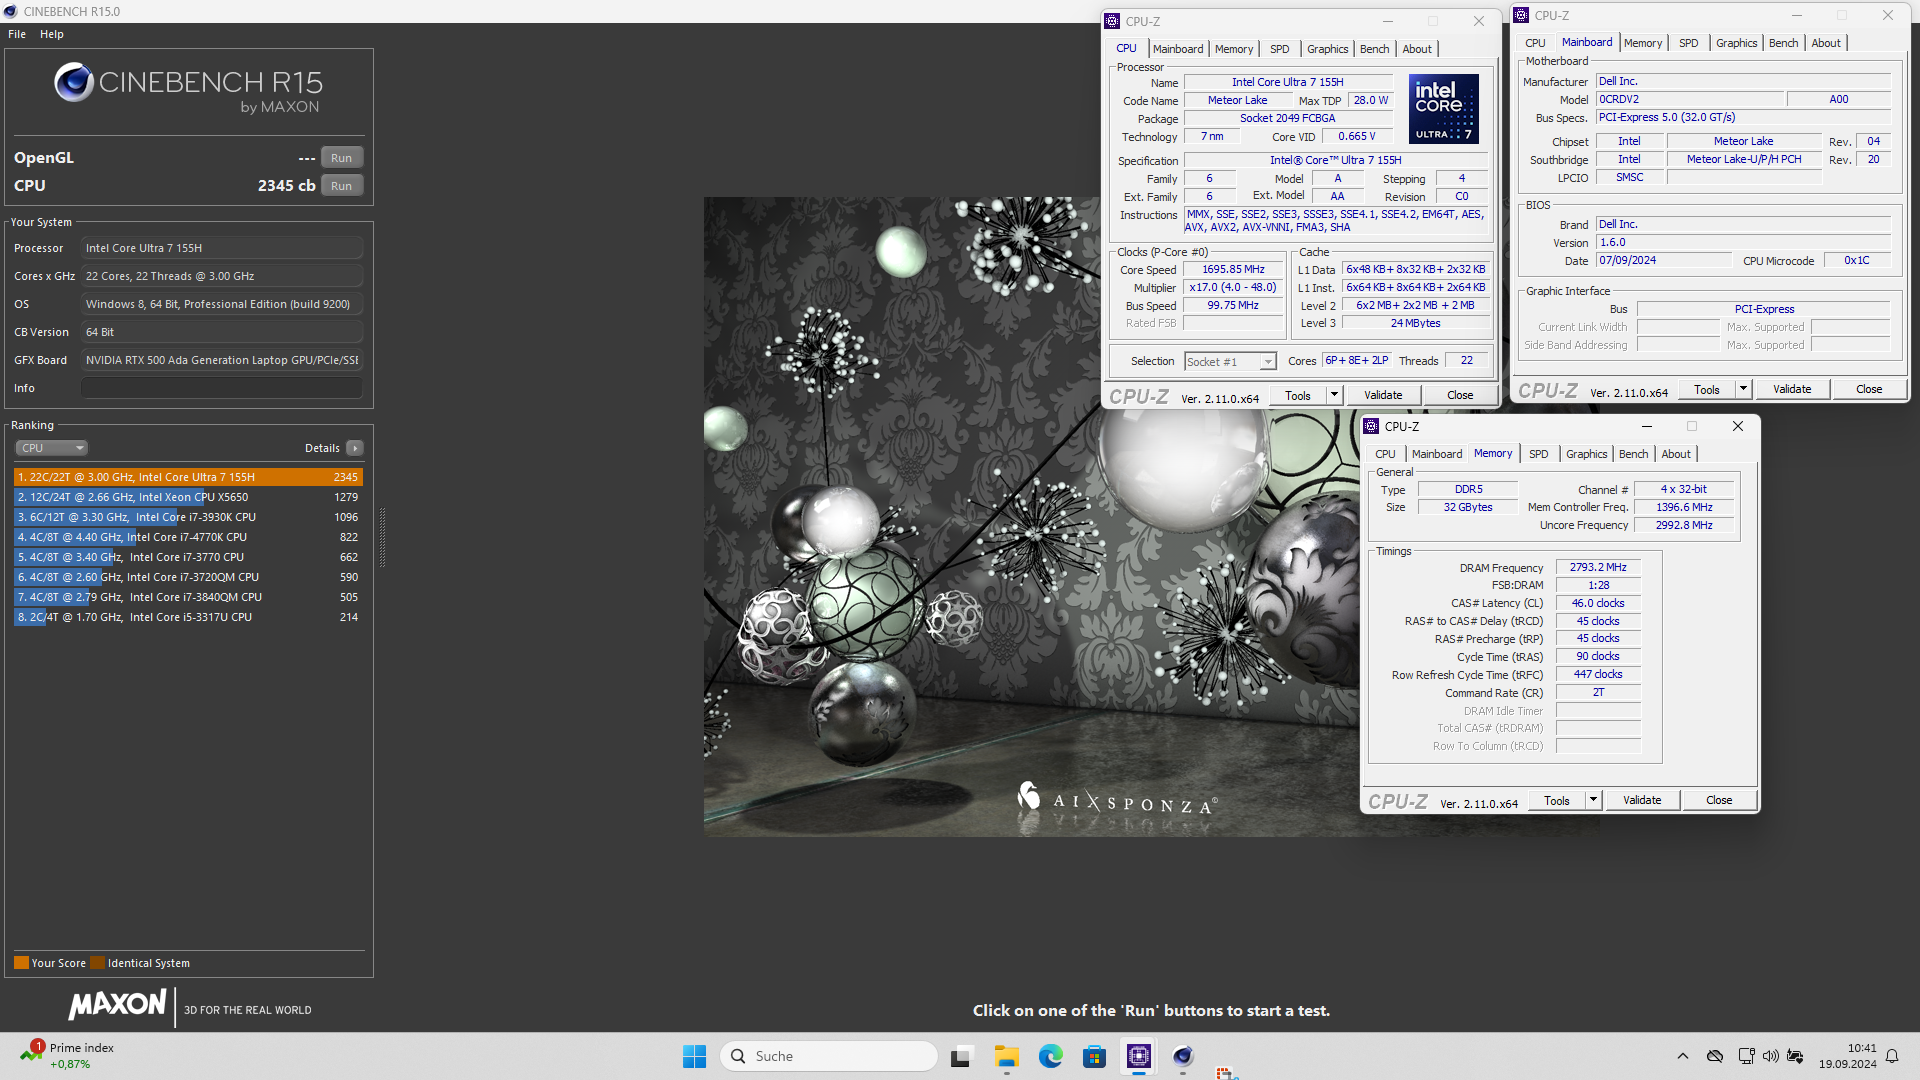Show hidden system tray icons

pyautogui.click(x=1683, y=1056)
